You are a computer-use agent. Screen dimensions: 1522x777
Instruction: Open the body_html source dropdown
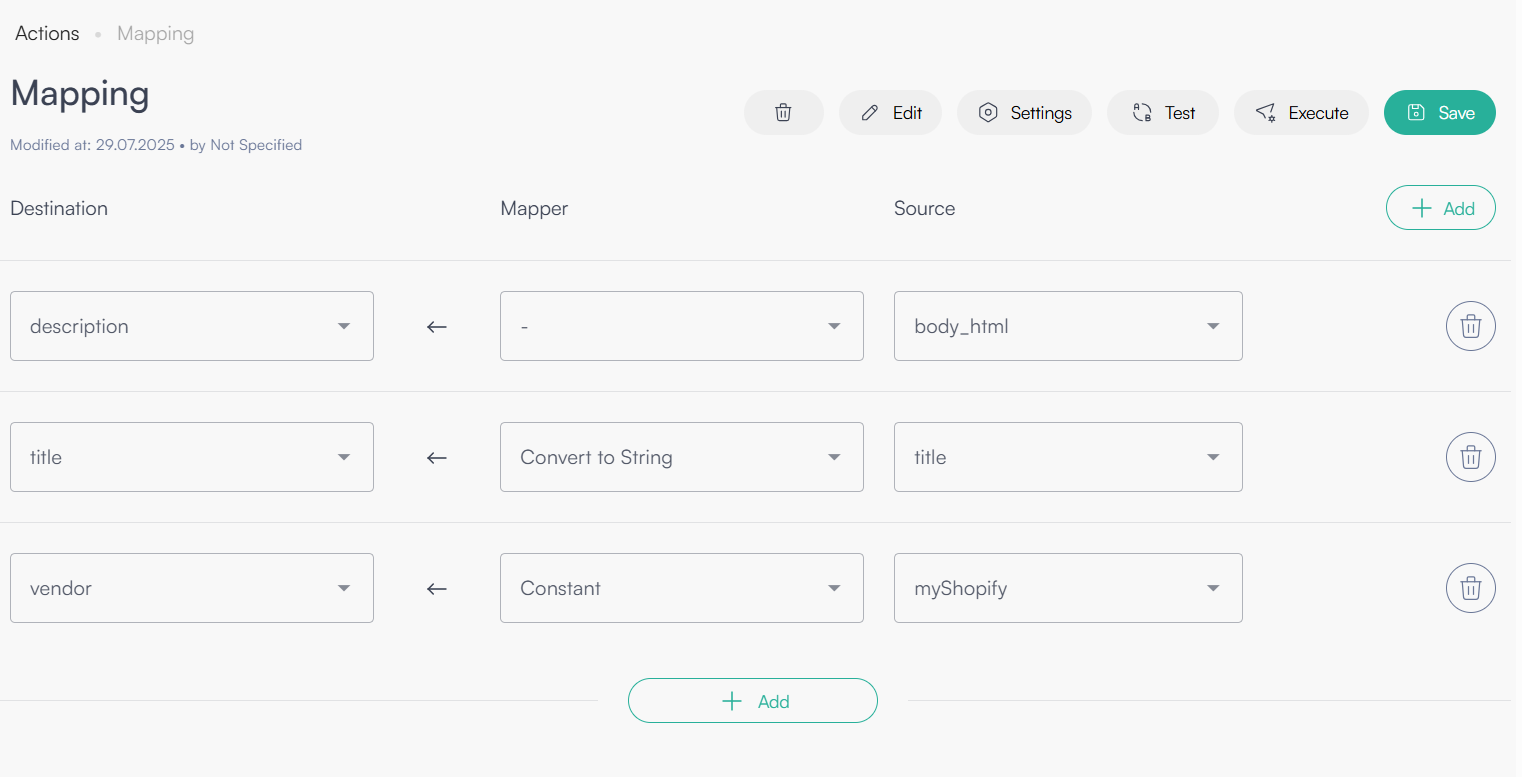(x=1068, y=326)
